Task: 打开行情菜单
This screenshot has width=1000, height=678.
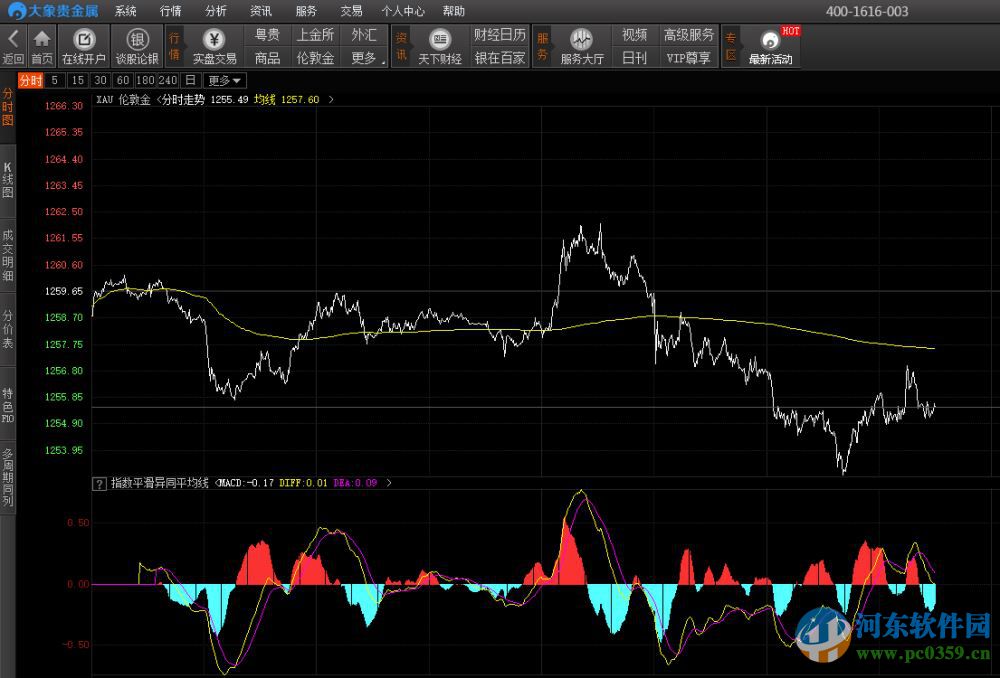Action: (170, 11)
